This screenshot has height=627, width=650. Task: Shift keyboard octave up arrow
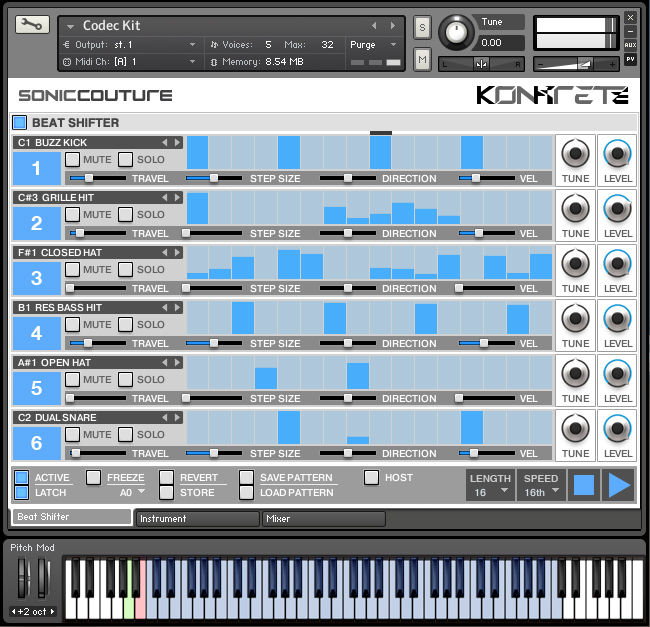(x=53, y=611)
